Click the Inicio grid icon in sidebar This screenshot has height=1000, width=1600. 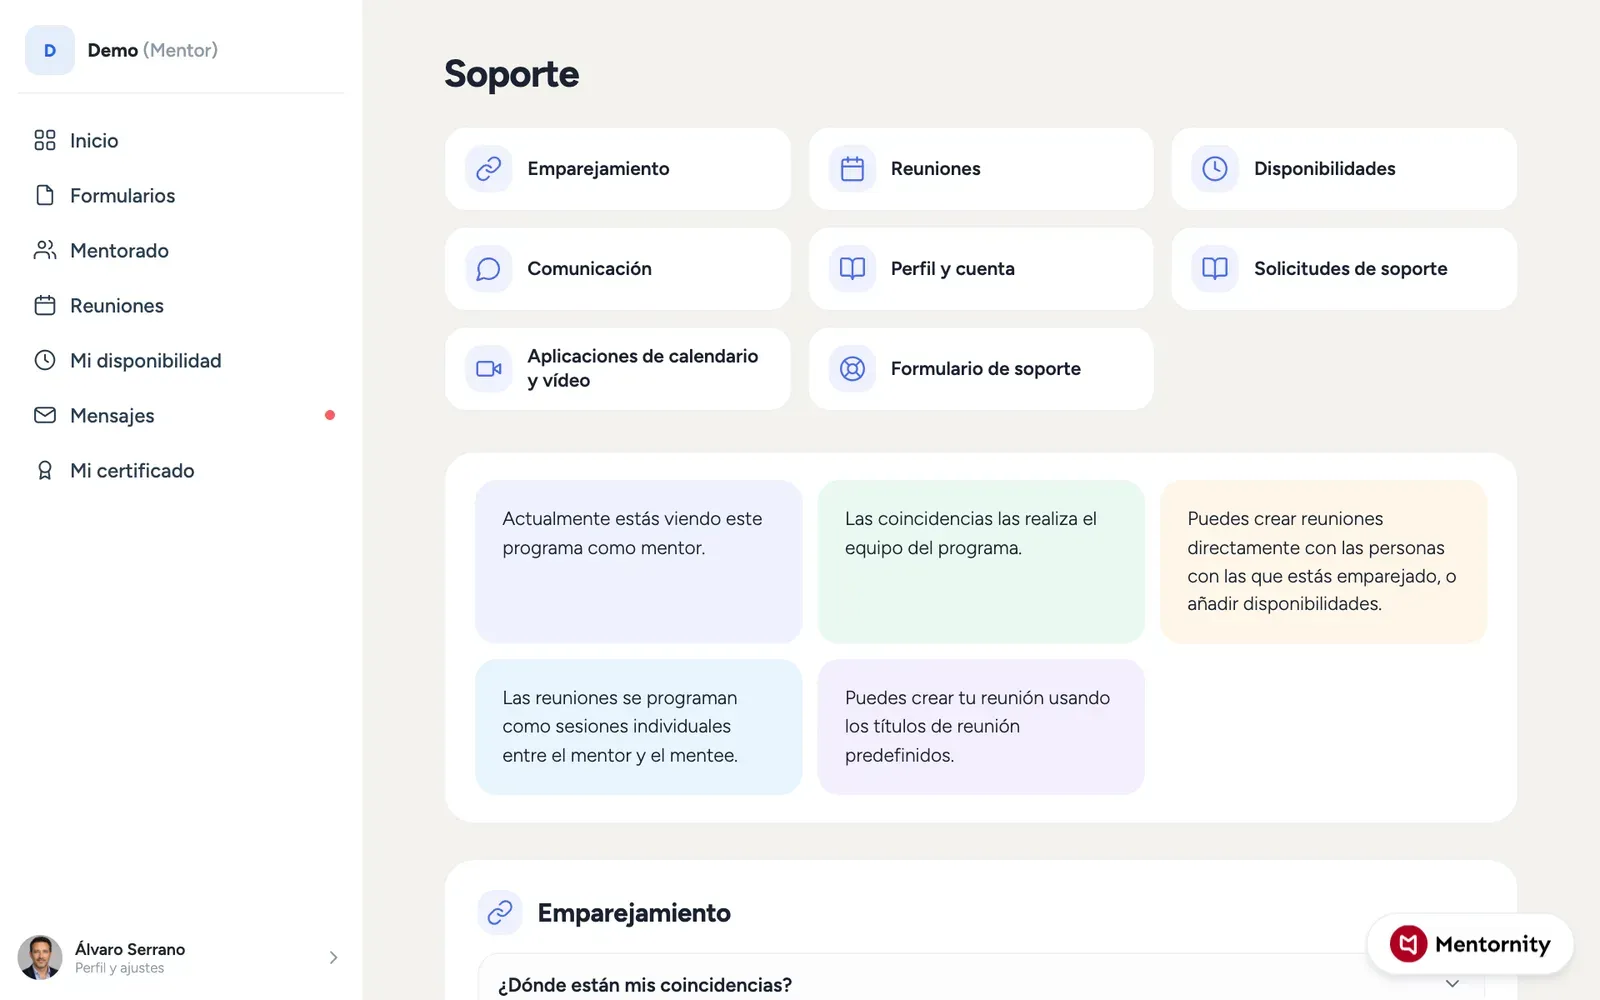click(45, 140)
